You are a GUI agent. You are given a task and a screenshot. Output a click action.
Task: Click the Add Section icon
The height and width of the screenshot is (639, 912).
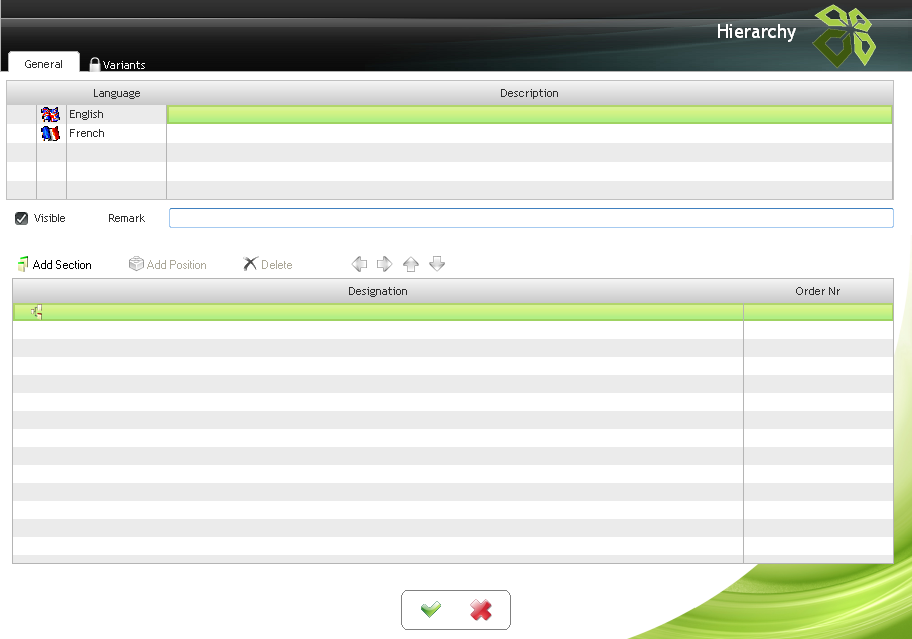click(x=23, y=265)
